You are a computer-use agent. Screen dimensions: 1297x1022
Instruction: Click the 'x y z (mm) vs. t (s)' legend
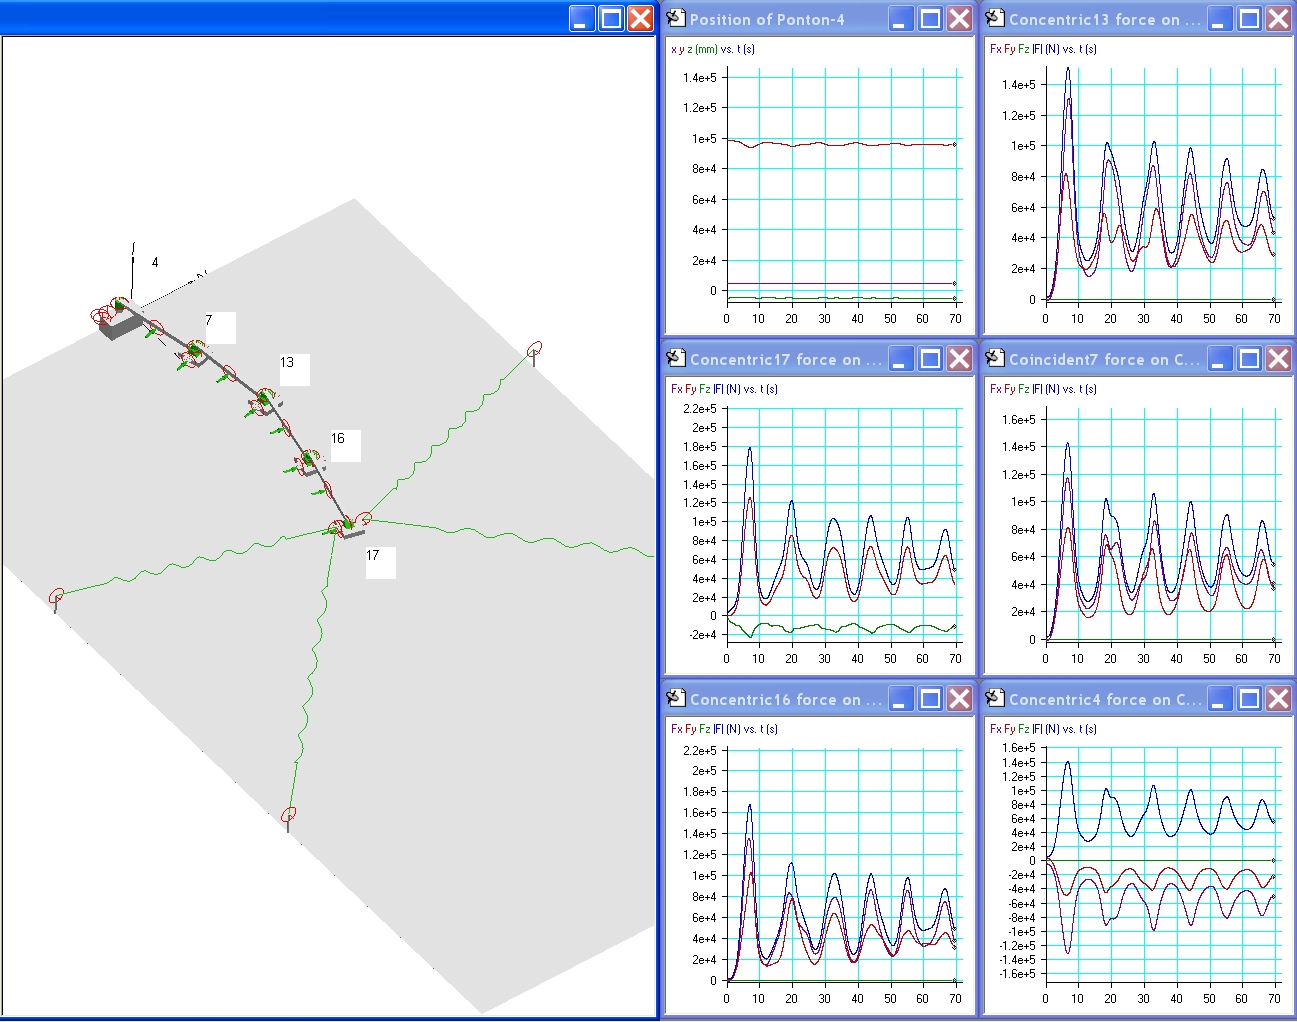click(x=713, y=49)
